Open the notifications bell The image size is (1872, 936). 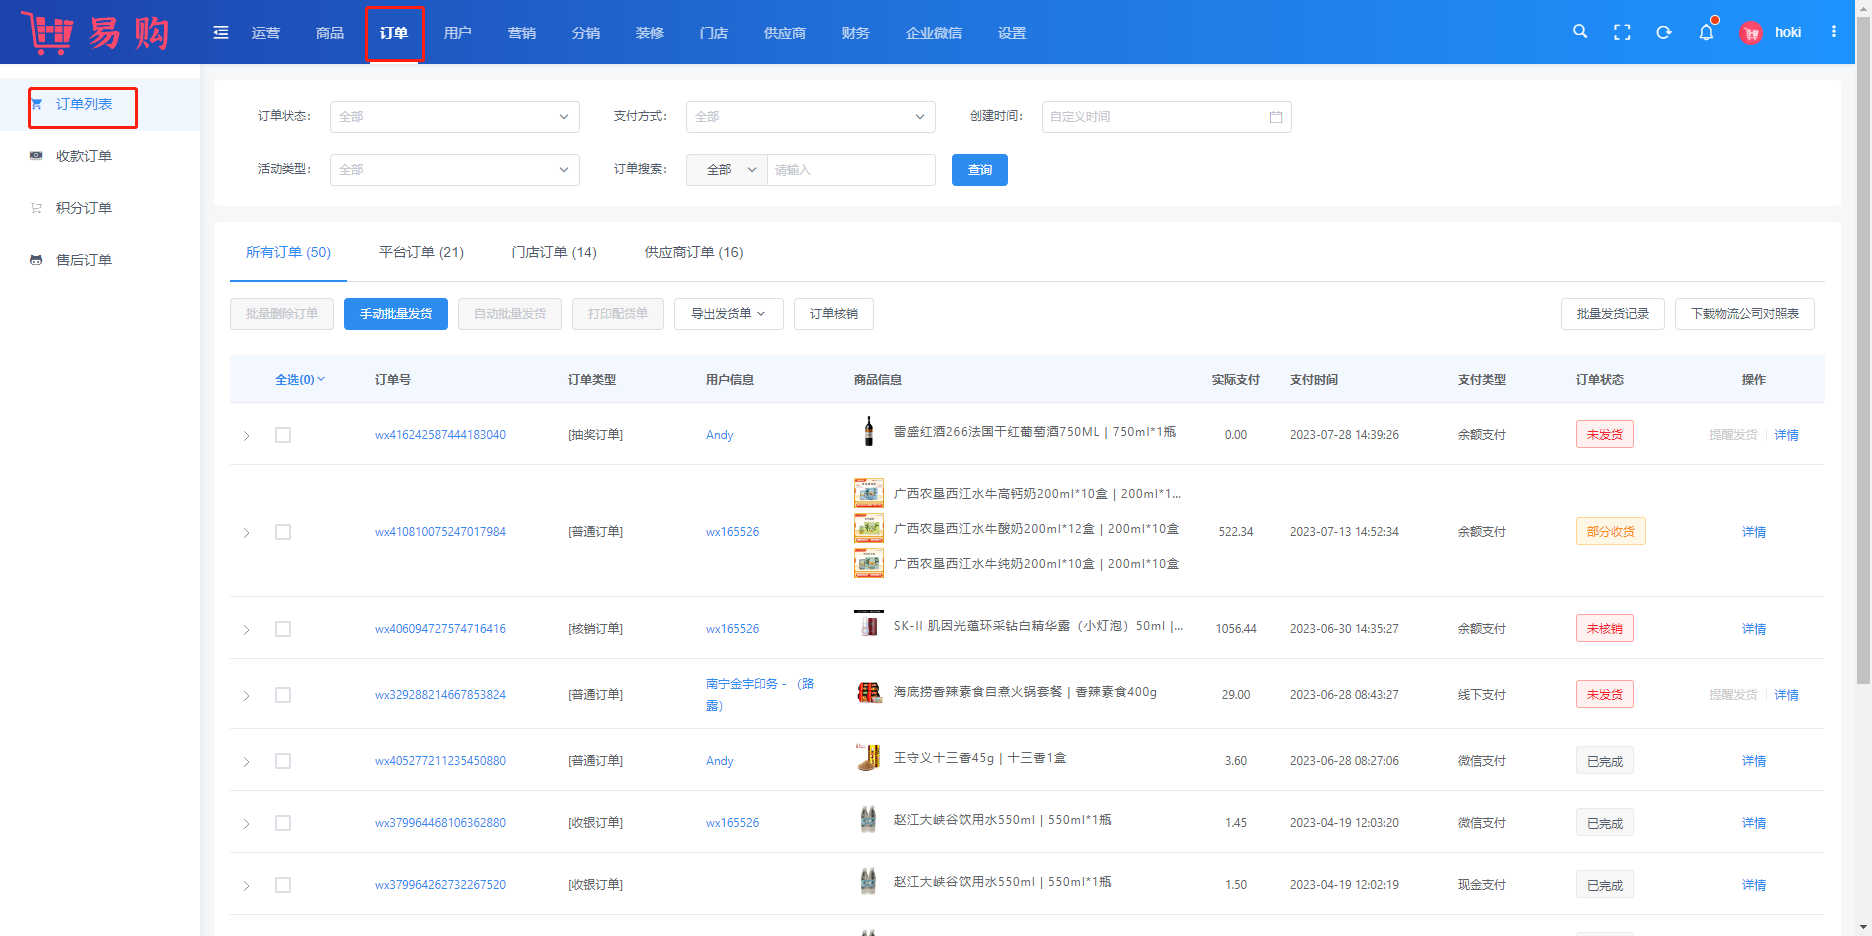pos(1706,32)
